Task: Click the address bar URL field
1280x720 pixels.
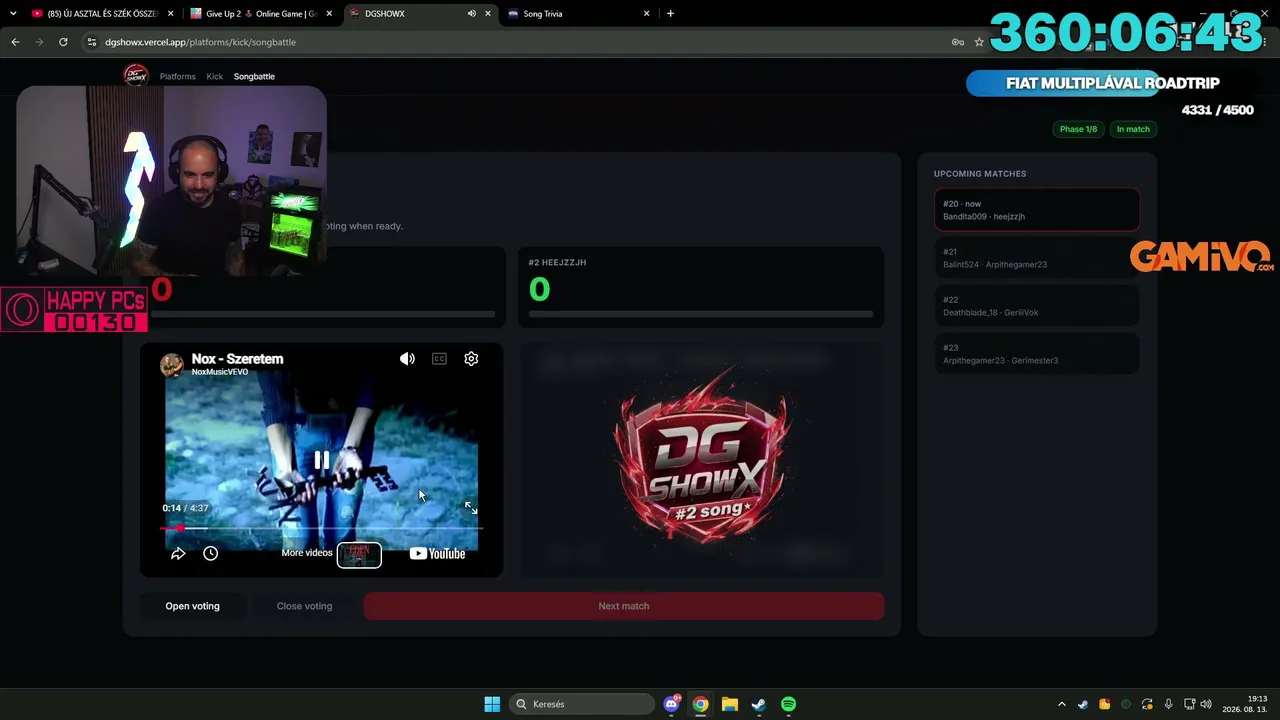Action: click(520, 42)
